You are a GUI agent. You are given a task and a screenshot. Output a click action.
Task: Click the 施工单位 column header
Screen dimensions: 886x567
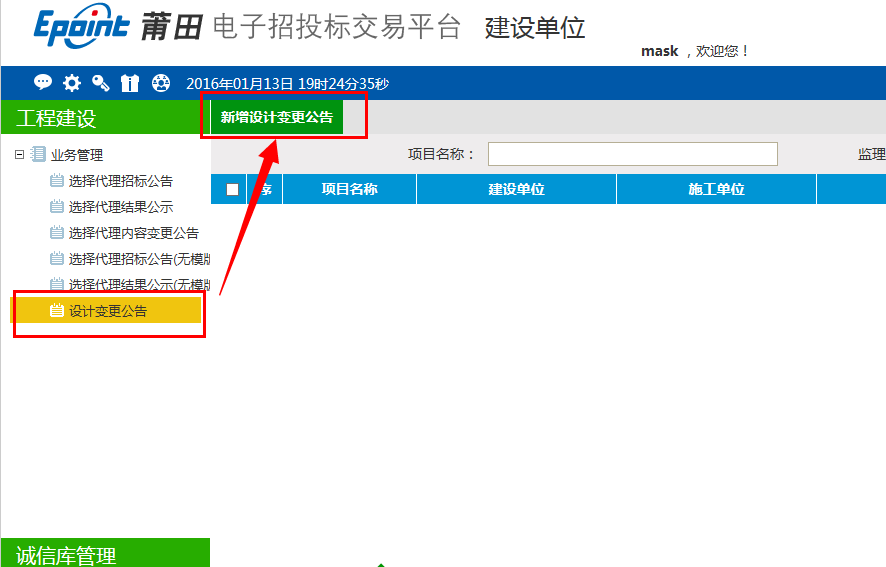pyautogui.click(x=716, y=189)
